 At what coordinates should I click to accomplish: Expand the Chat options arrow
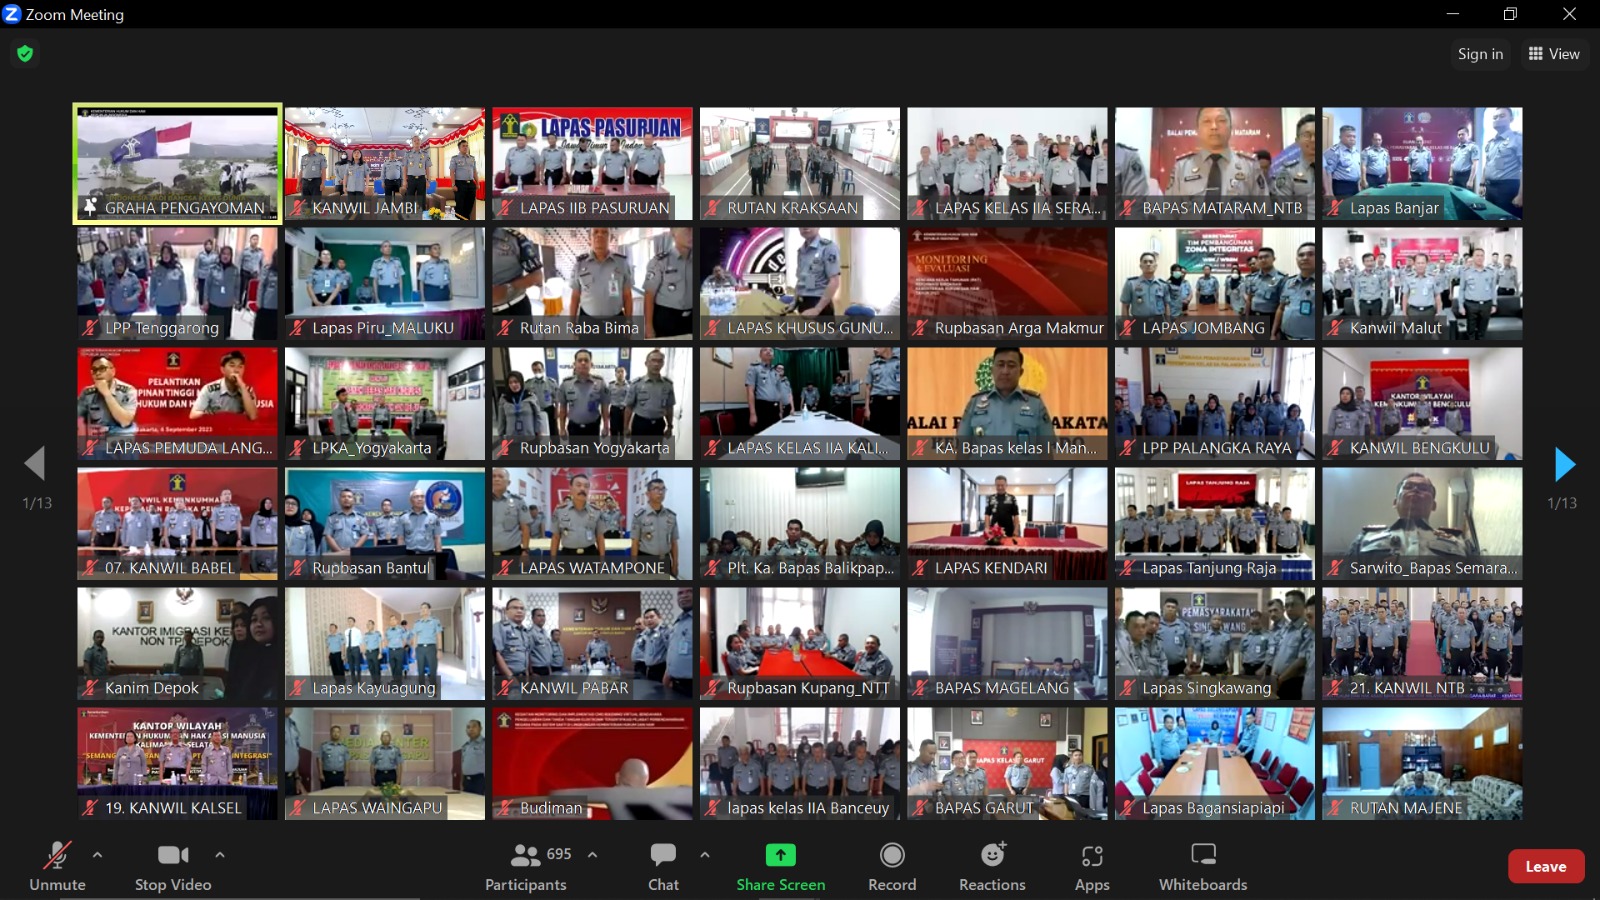[x=705, y=855]
